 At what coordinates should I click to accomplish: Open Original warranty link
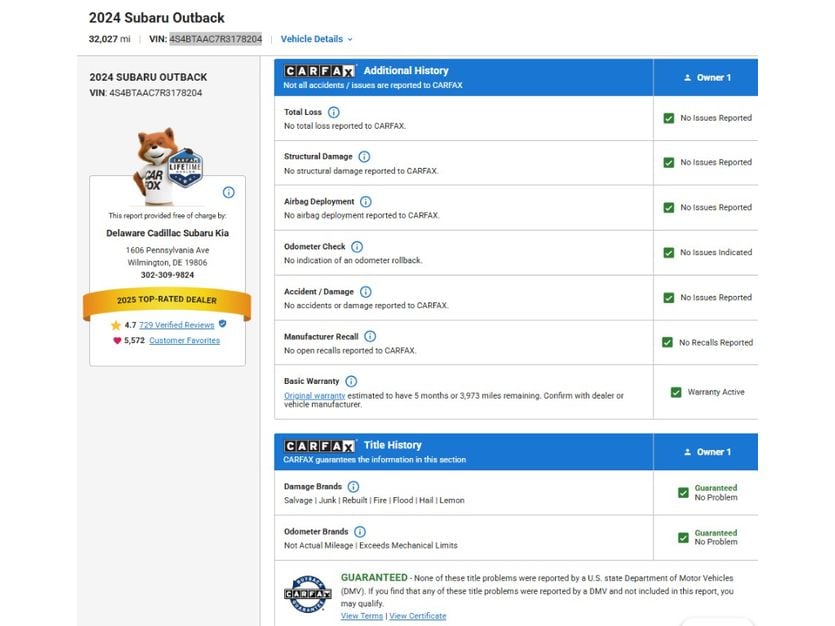[315, 396]
